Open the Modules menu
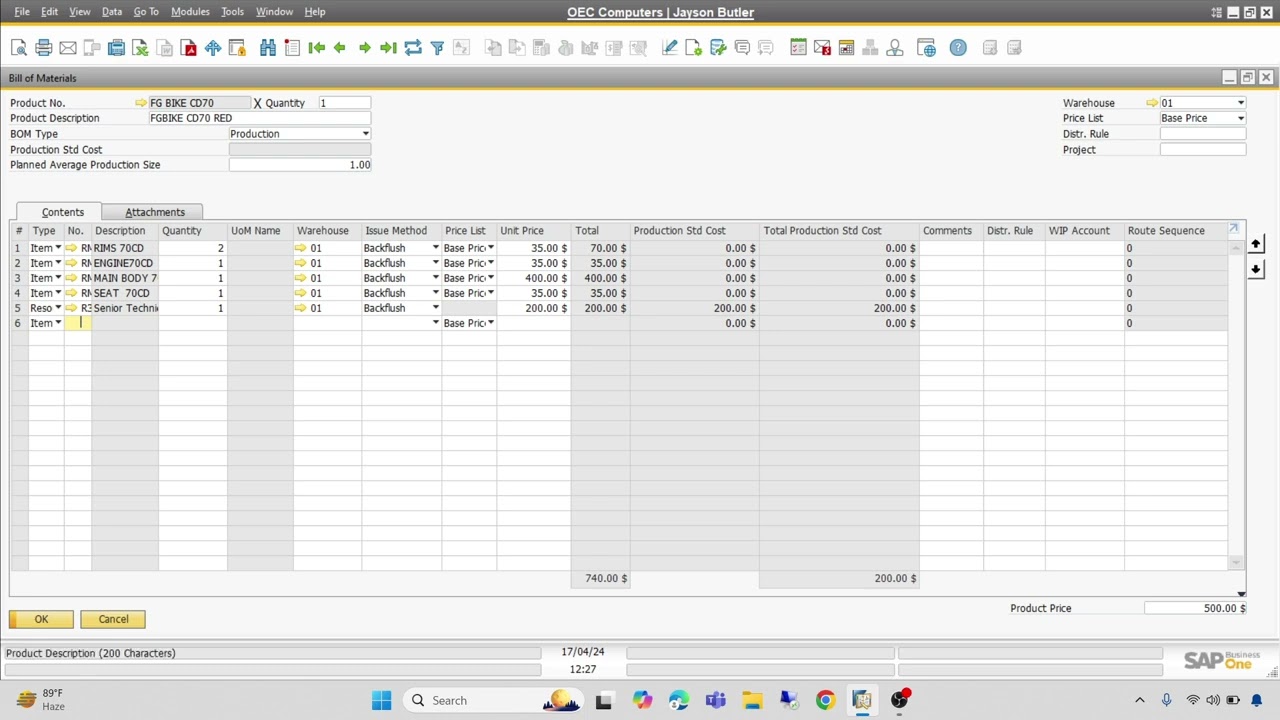This screenshot has height=720, width=1280. pyautogui.click(x=190, y=12)
